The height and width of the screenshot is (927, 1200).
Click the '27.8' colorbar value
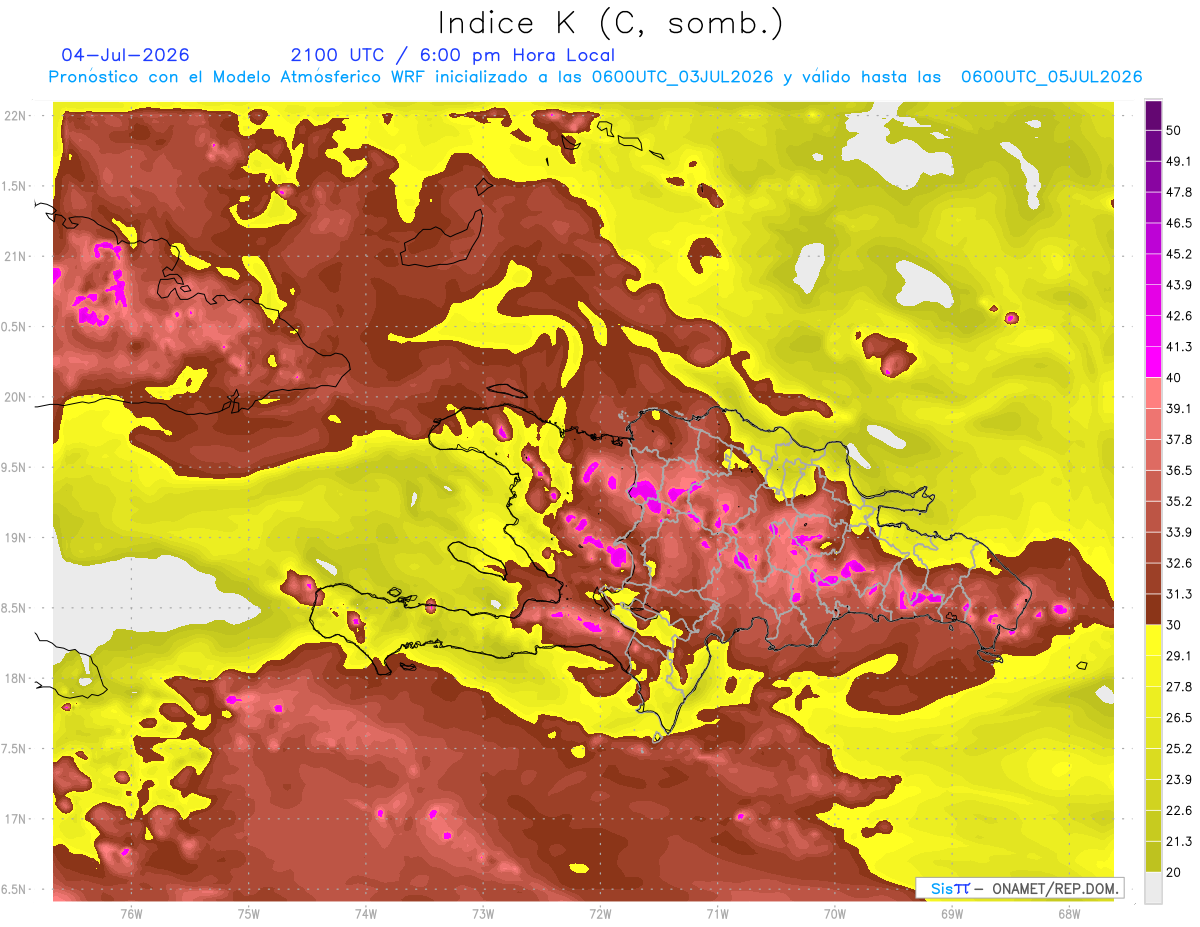(x=1179, y=687)
